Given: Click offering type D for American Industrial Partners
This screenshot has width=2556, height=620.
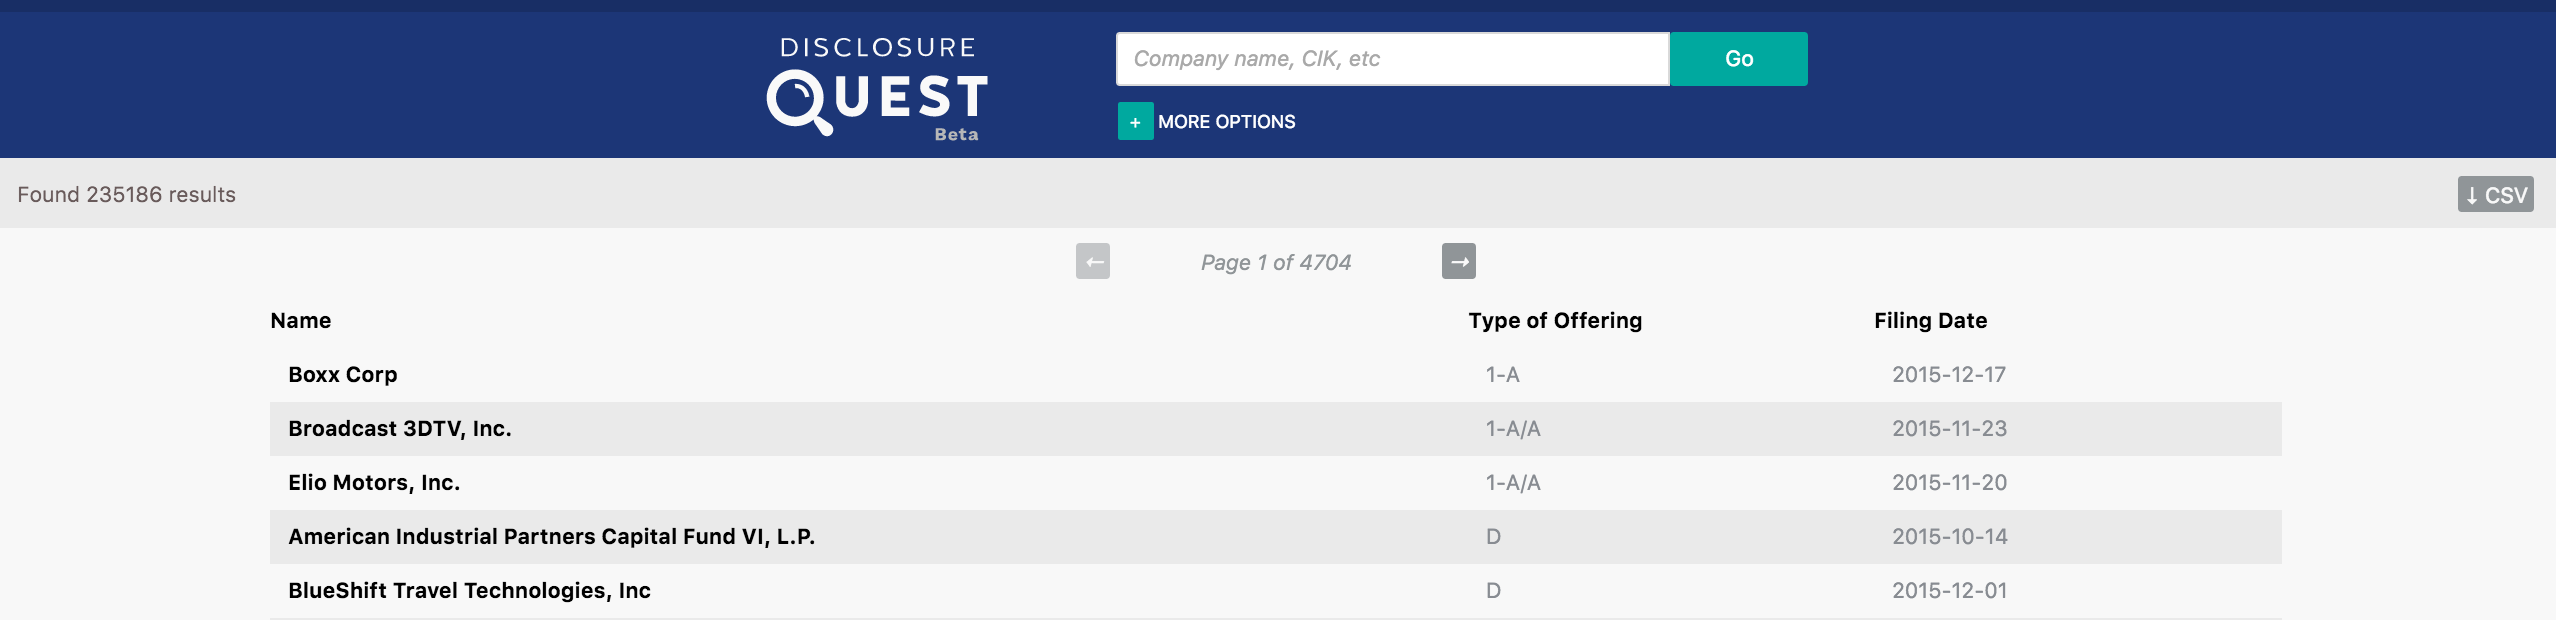Looking at the screenshot, I should point(1493,536).
